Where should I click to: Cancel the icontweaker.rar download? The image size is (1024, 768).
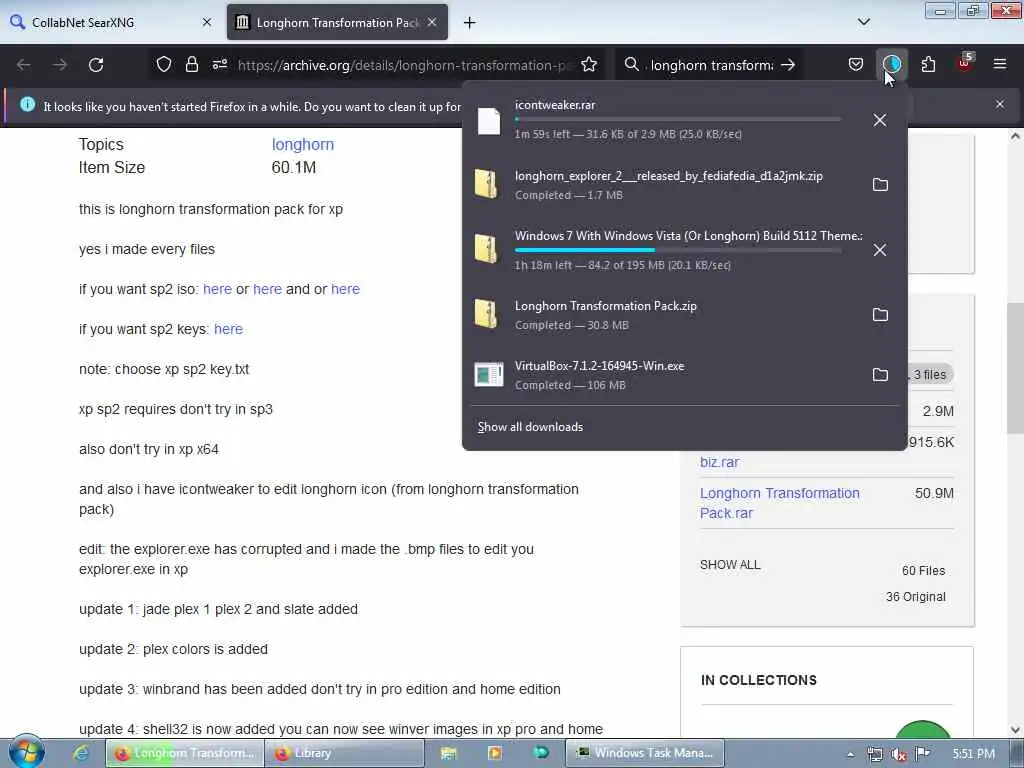[880, 120]
